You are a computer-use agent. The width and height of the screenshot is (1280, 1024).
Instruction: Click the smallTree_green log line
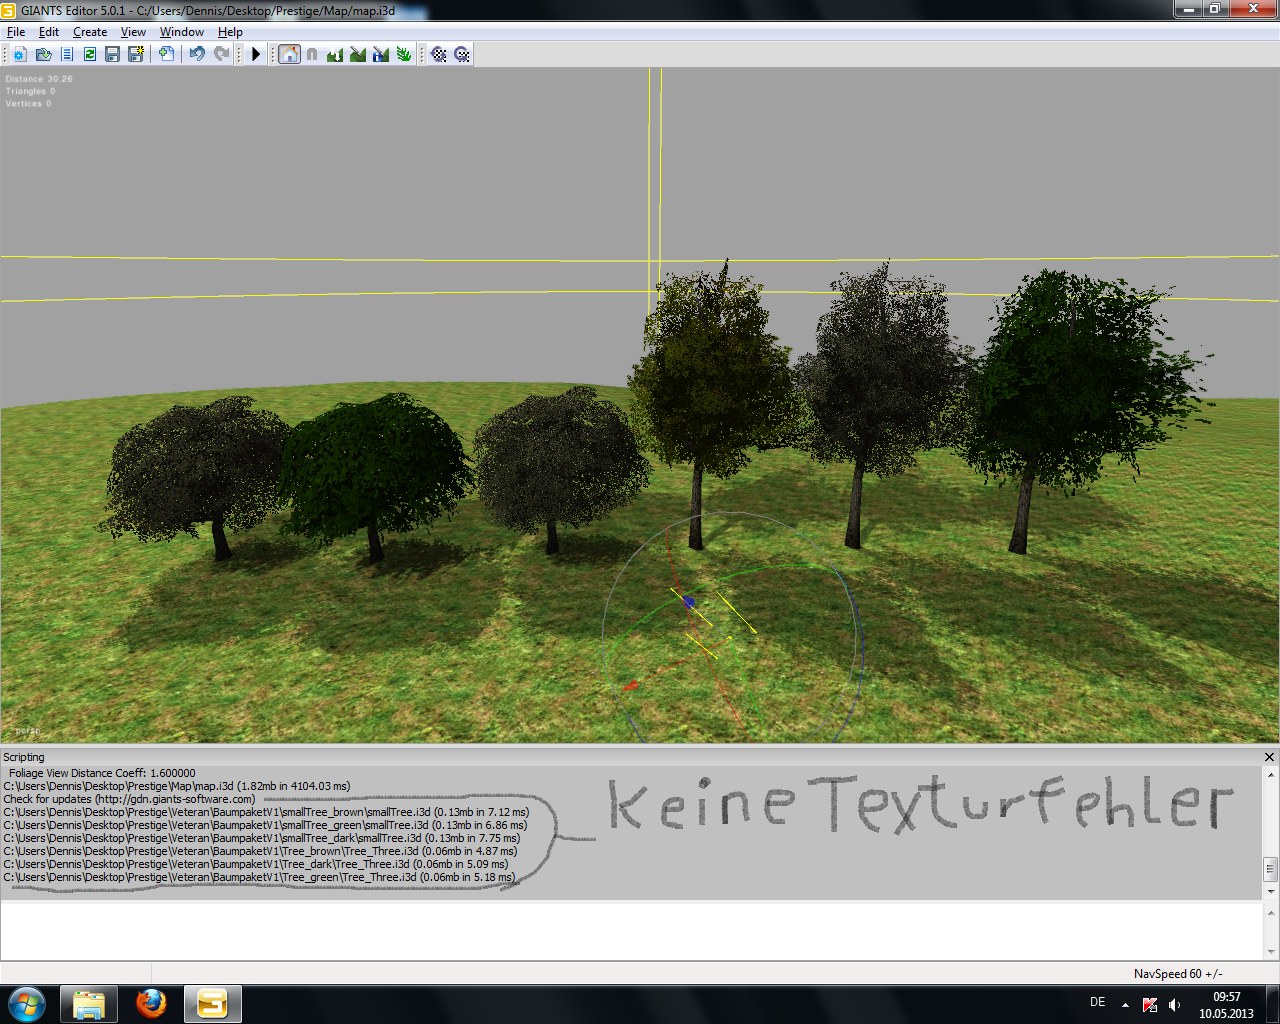(x=265, y=825)
